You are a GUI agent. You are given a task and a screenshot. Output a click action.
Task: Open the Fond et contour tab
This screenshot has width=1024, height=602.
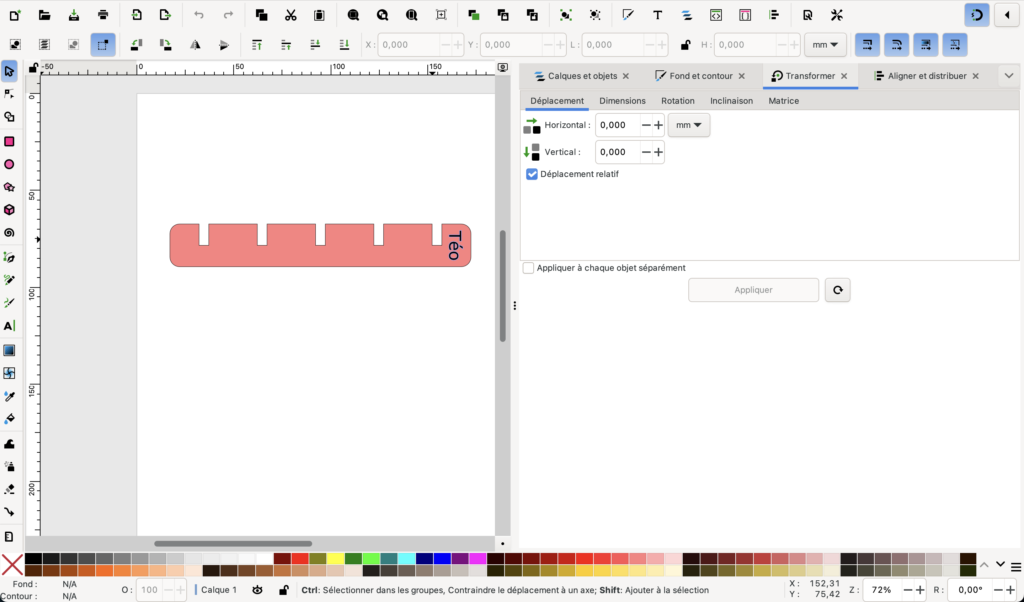pyautogui.click(x=700, y=76)
